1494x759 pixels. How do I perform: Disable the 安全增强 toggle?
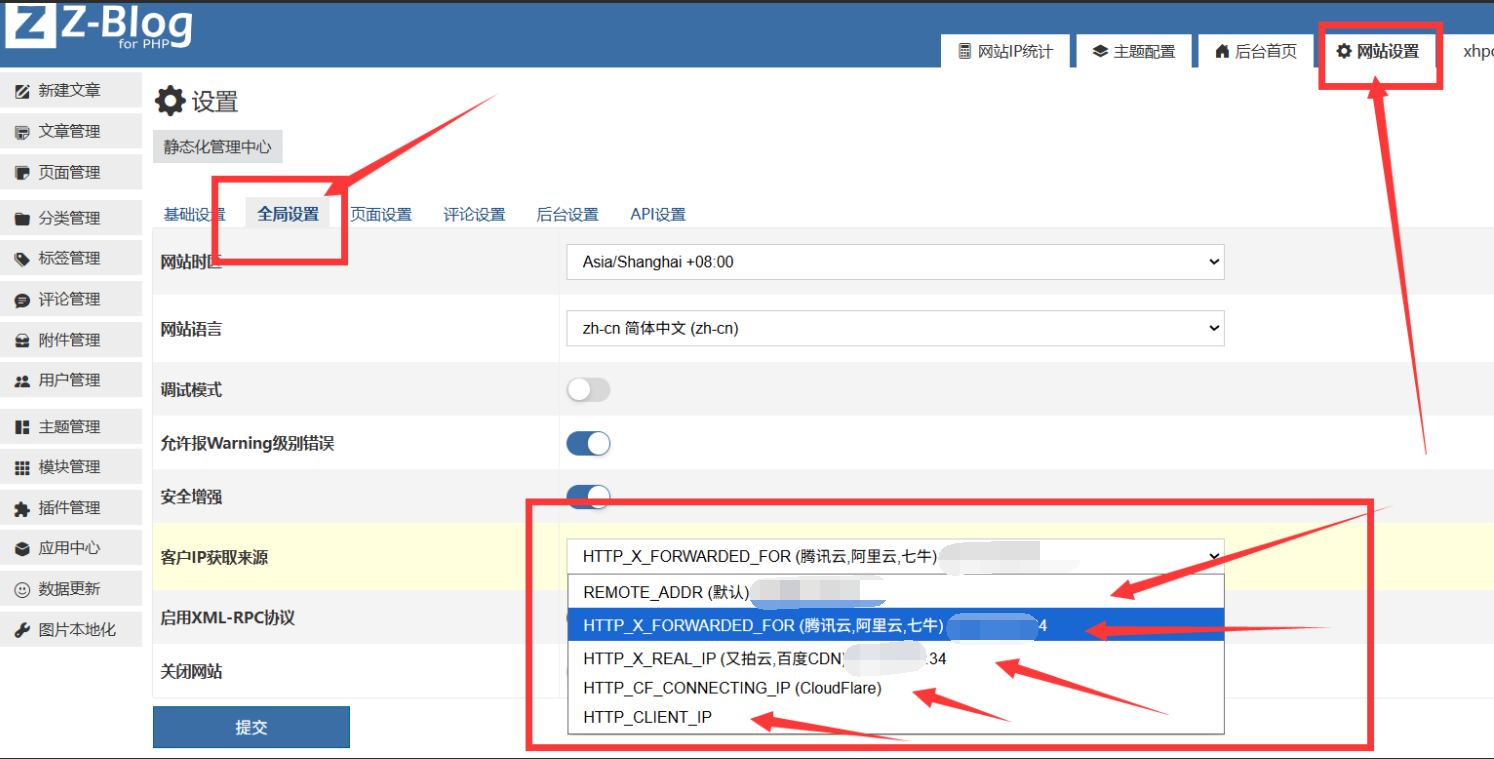point(588,496)
